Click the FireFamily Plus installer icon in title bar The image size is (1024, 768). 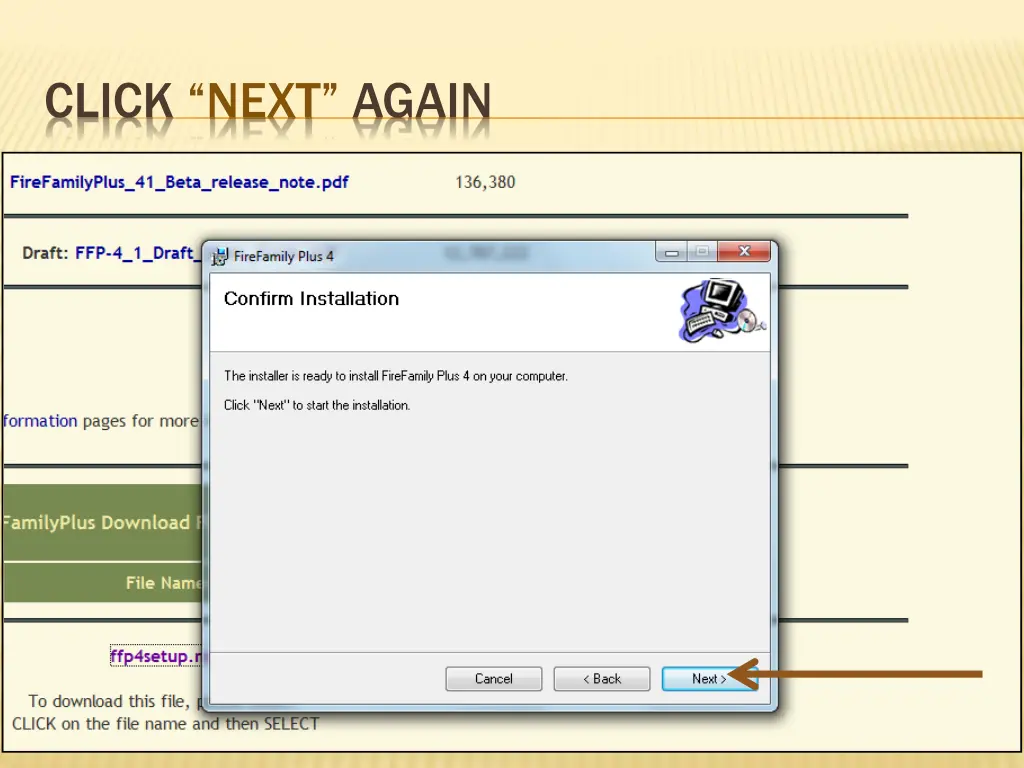tap(220, 255)
